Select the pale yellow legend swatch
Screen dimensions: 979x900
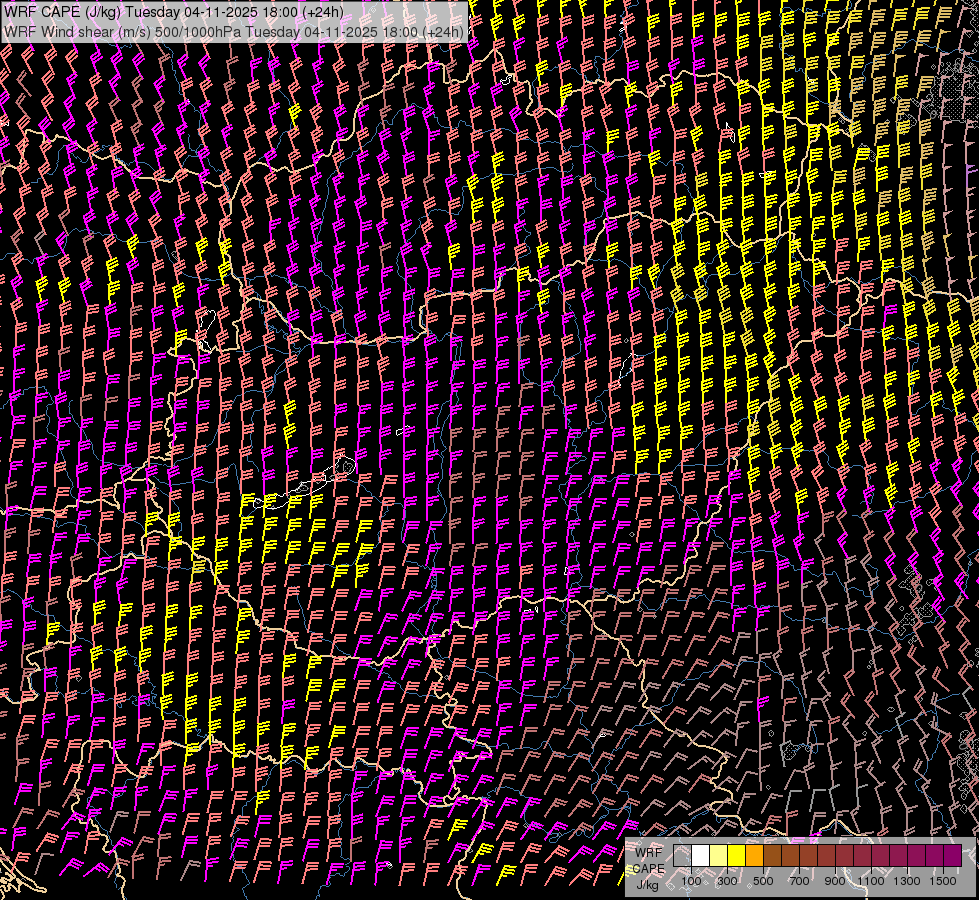[719, 856]
